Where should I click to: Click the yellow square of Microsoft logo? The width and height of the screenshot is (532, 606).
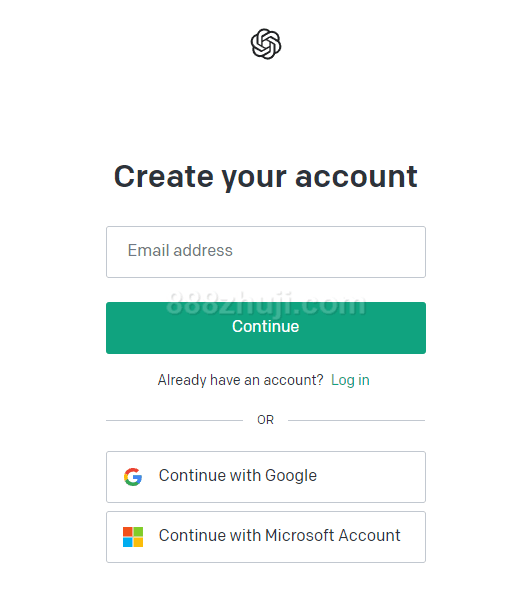pyautogui.click(x=138, y=542)
